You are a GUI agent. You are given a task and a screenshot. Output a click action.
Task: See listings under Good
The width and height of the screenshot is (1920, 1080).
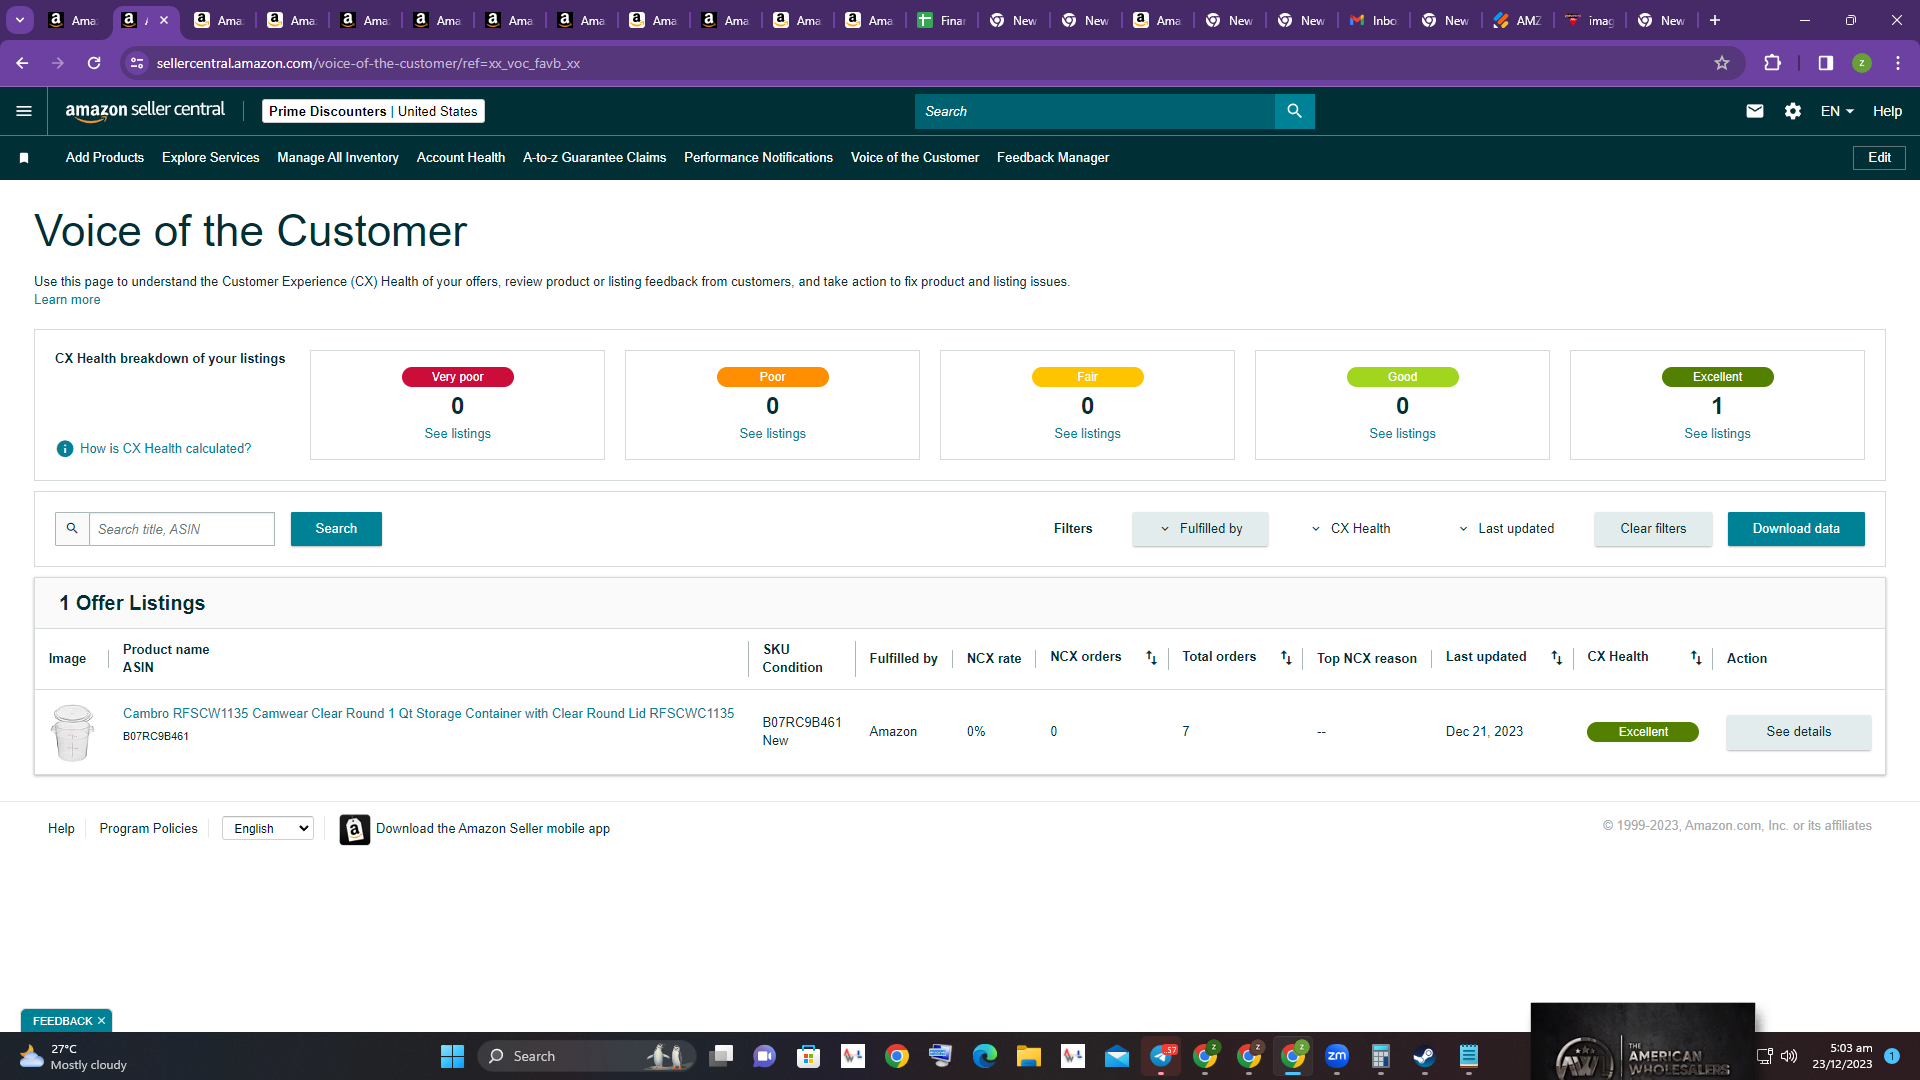[x=1402, y=434]
